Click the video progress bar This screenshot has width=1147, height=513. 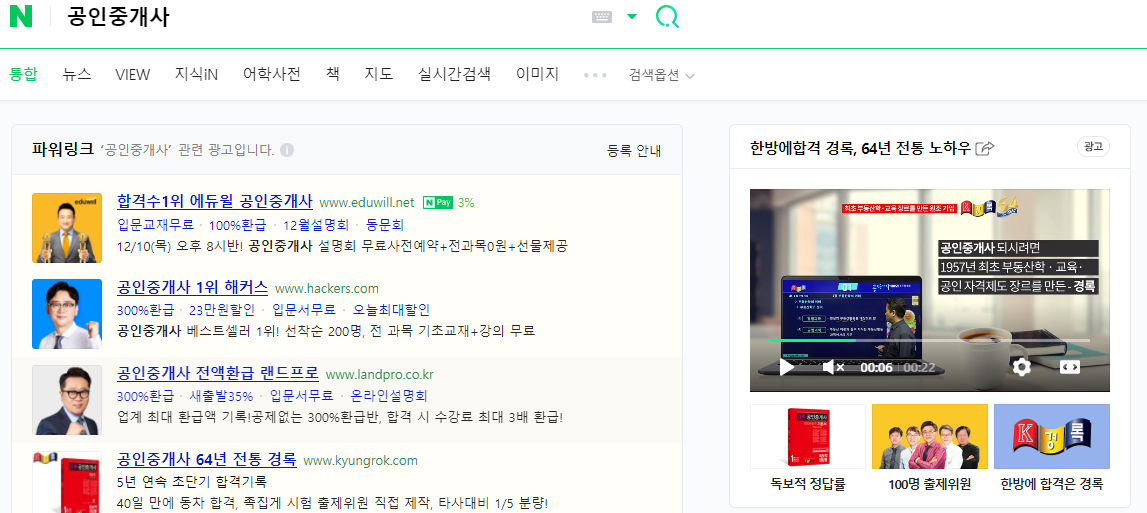point(929,340)
